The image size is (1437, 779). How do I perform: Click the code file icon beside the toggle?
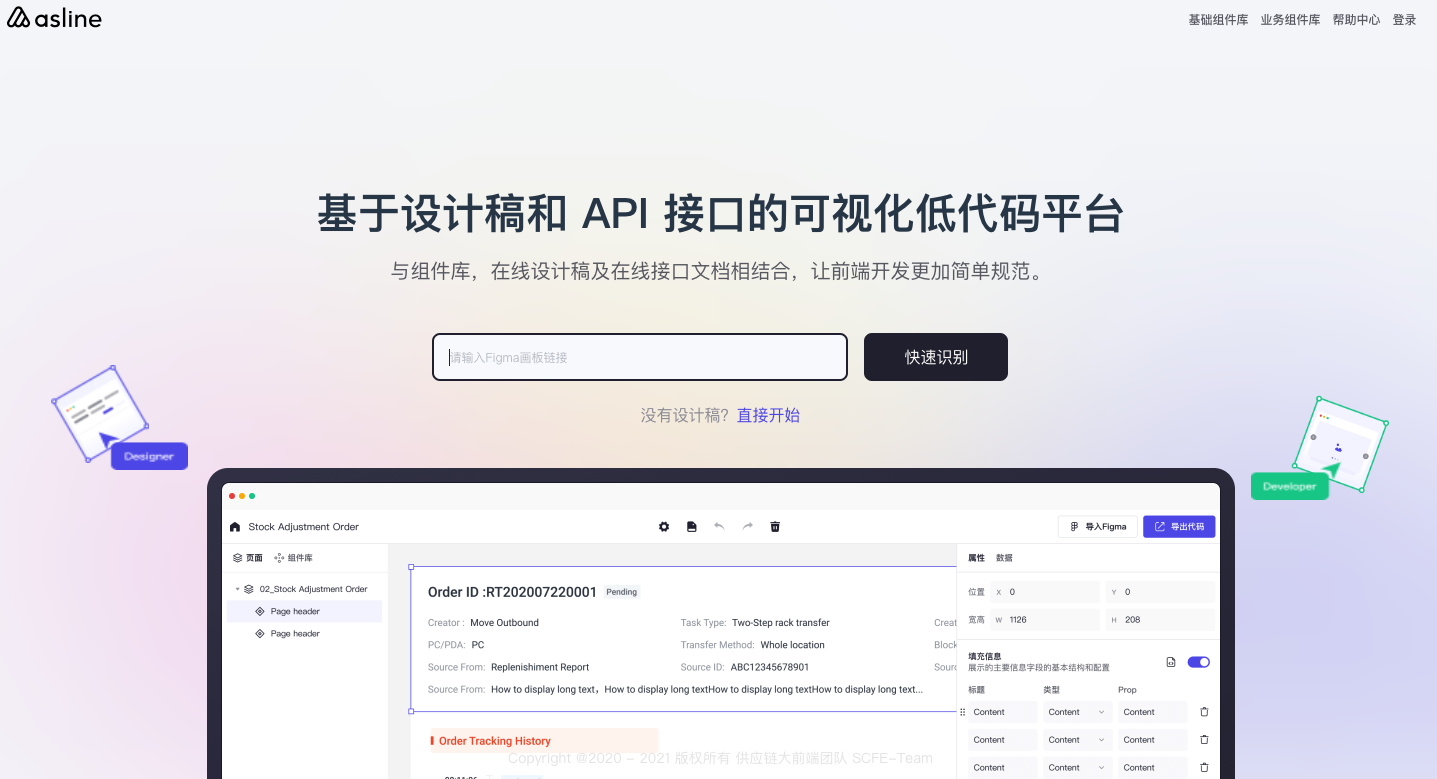[1171, 662]
